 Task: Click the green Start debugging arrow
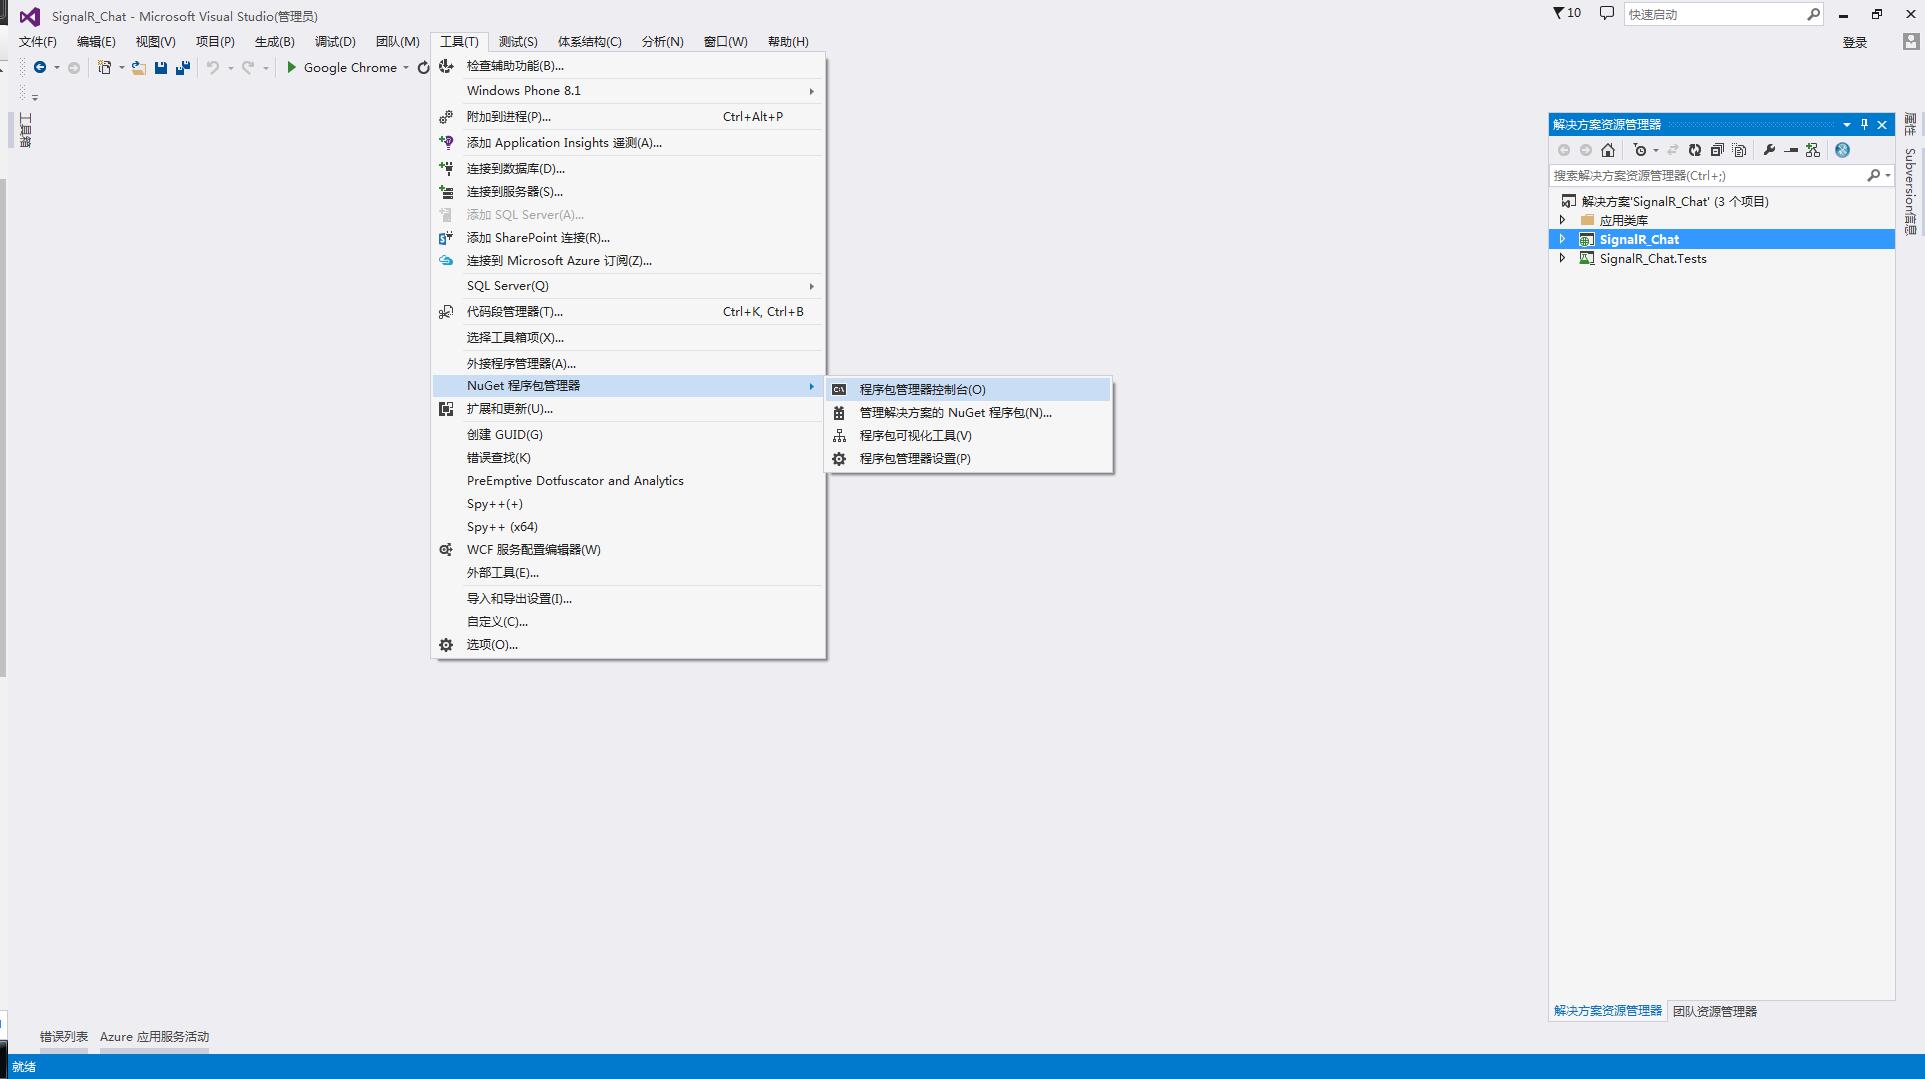coord(291,67)
